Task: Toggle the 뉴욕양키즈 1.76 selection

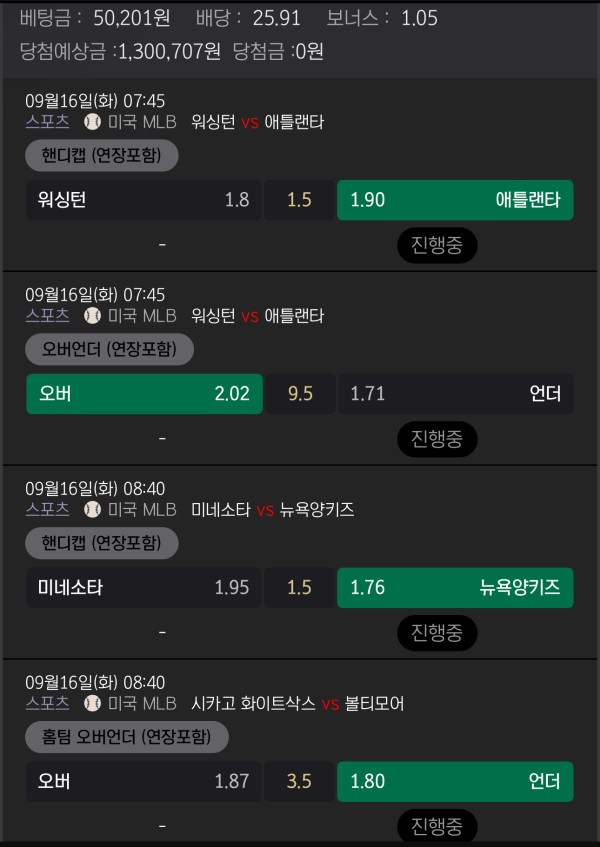Action: 455,588
